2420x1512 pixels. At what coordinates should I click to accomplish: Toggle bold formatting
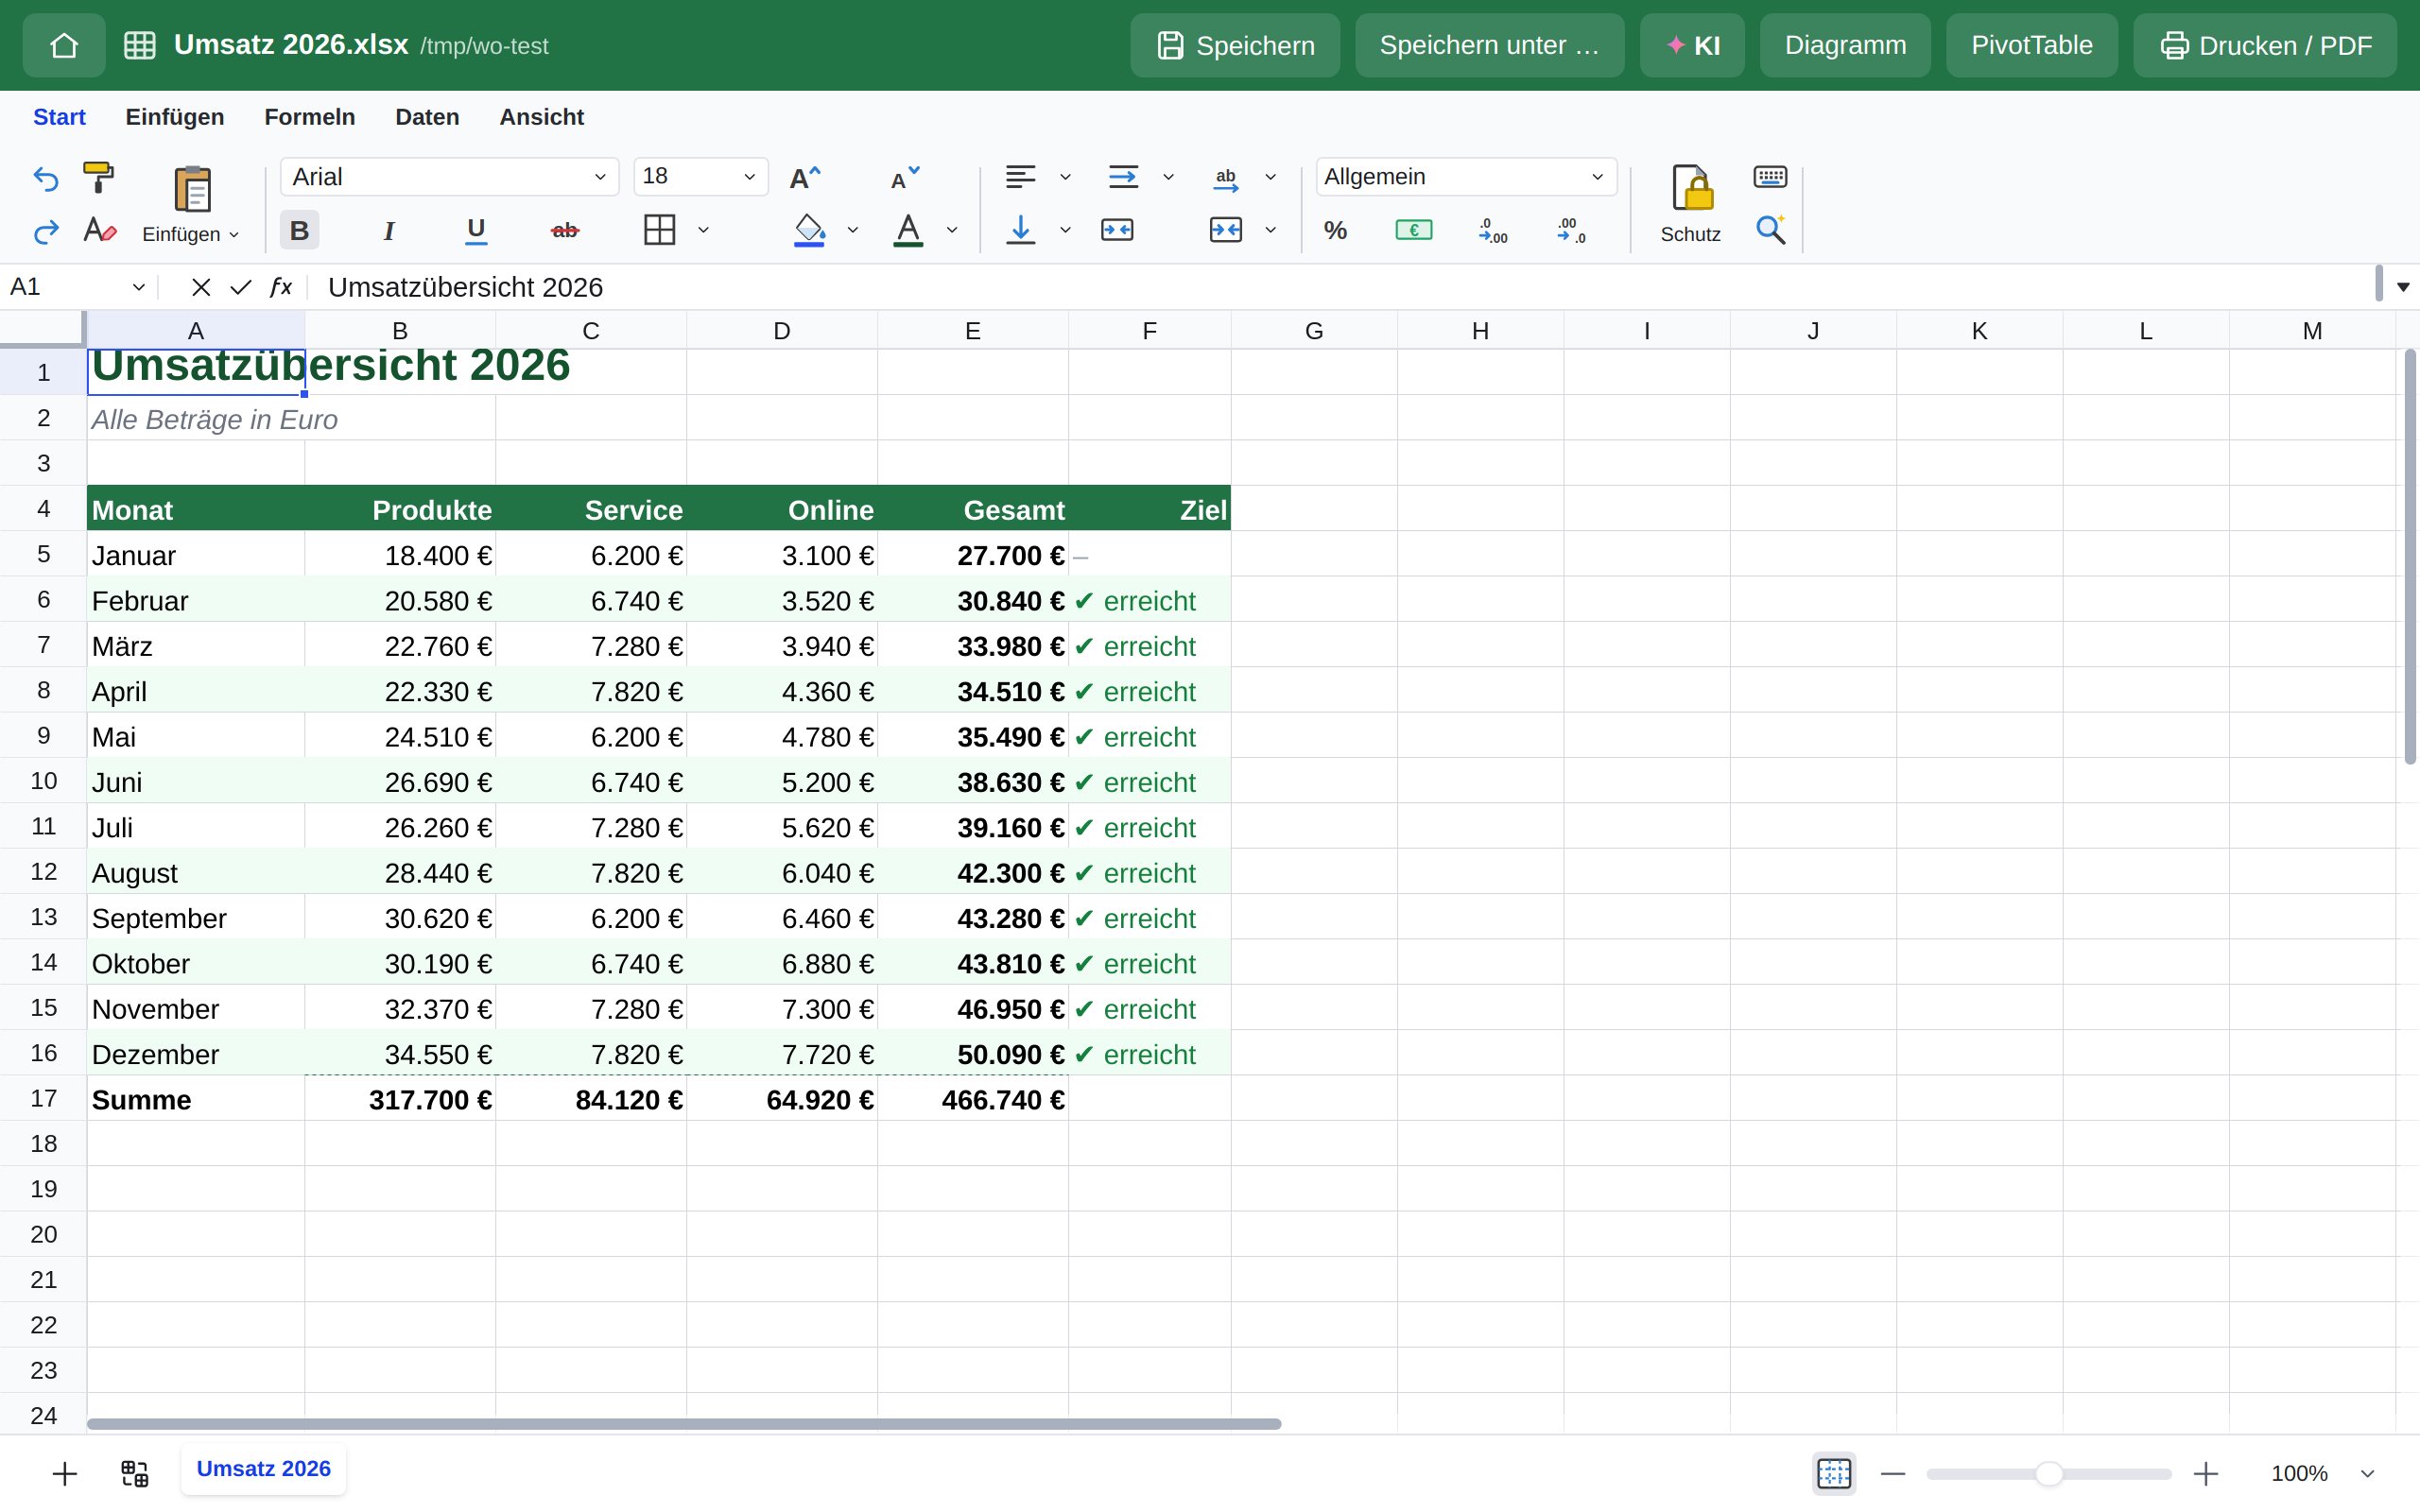pos(299,231)
